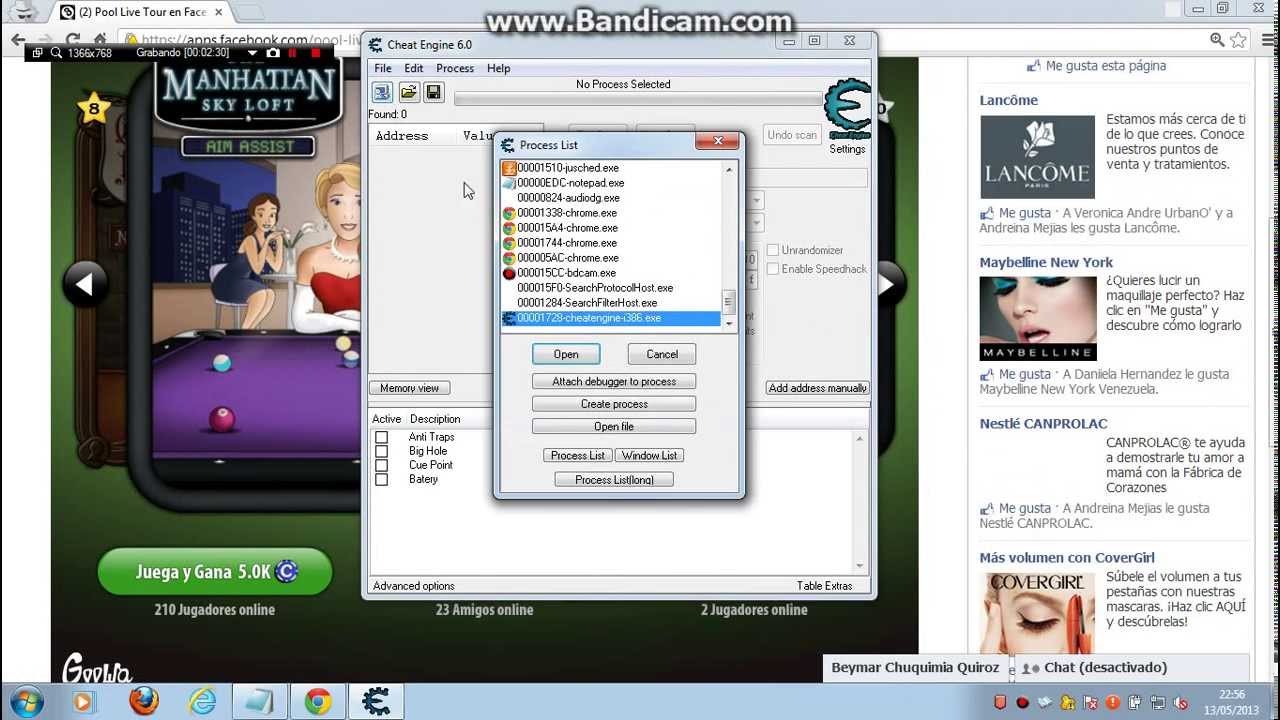Open the Windows Start menu
This screenshot has width=1280, height=720.
click(28, 701)
